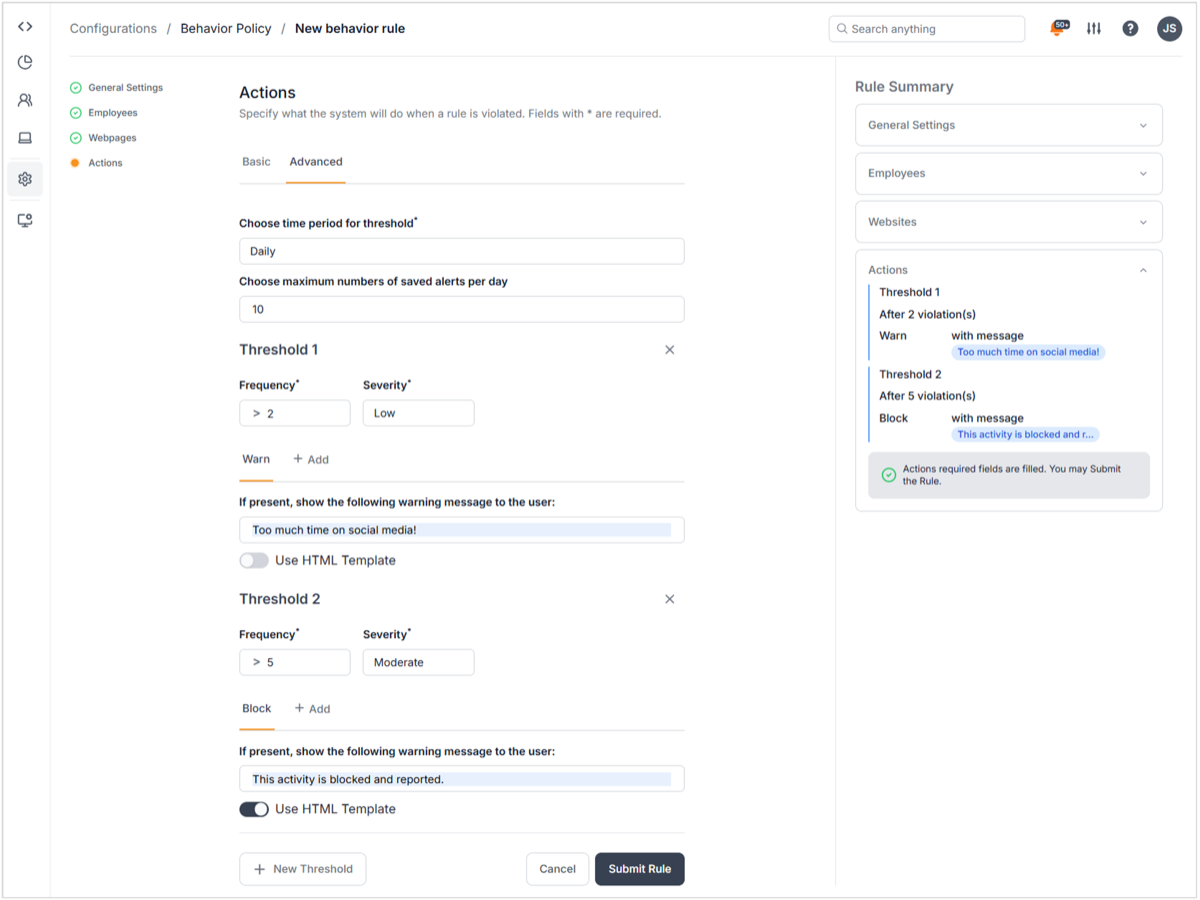This screenshot has height=900, width=1200.
Task: Remove Threshold 1 with its X icon
Action: [670, 350]
